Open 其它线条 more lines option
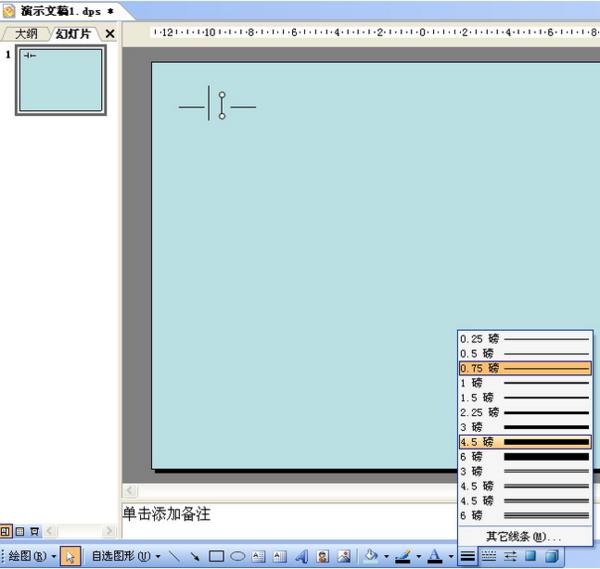Viewport: 600px width, 569px height. tap(524, 536)
